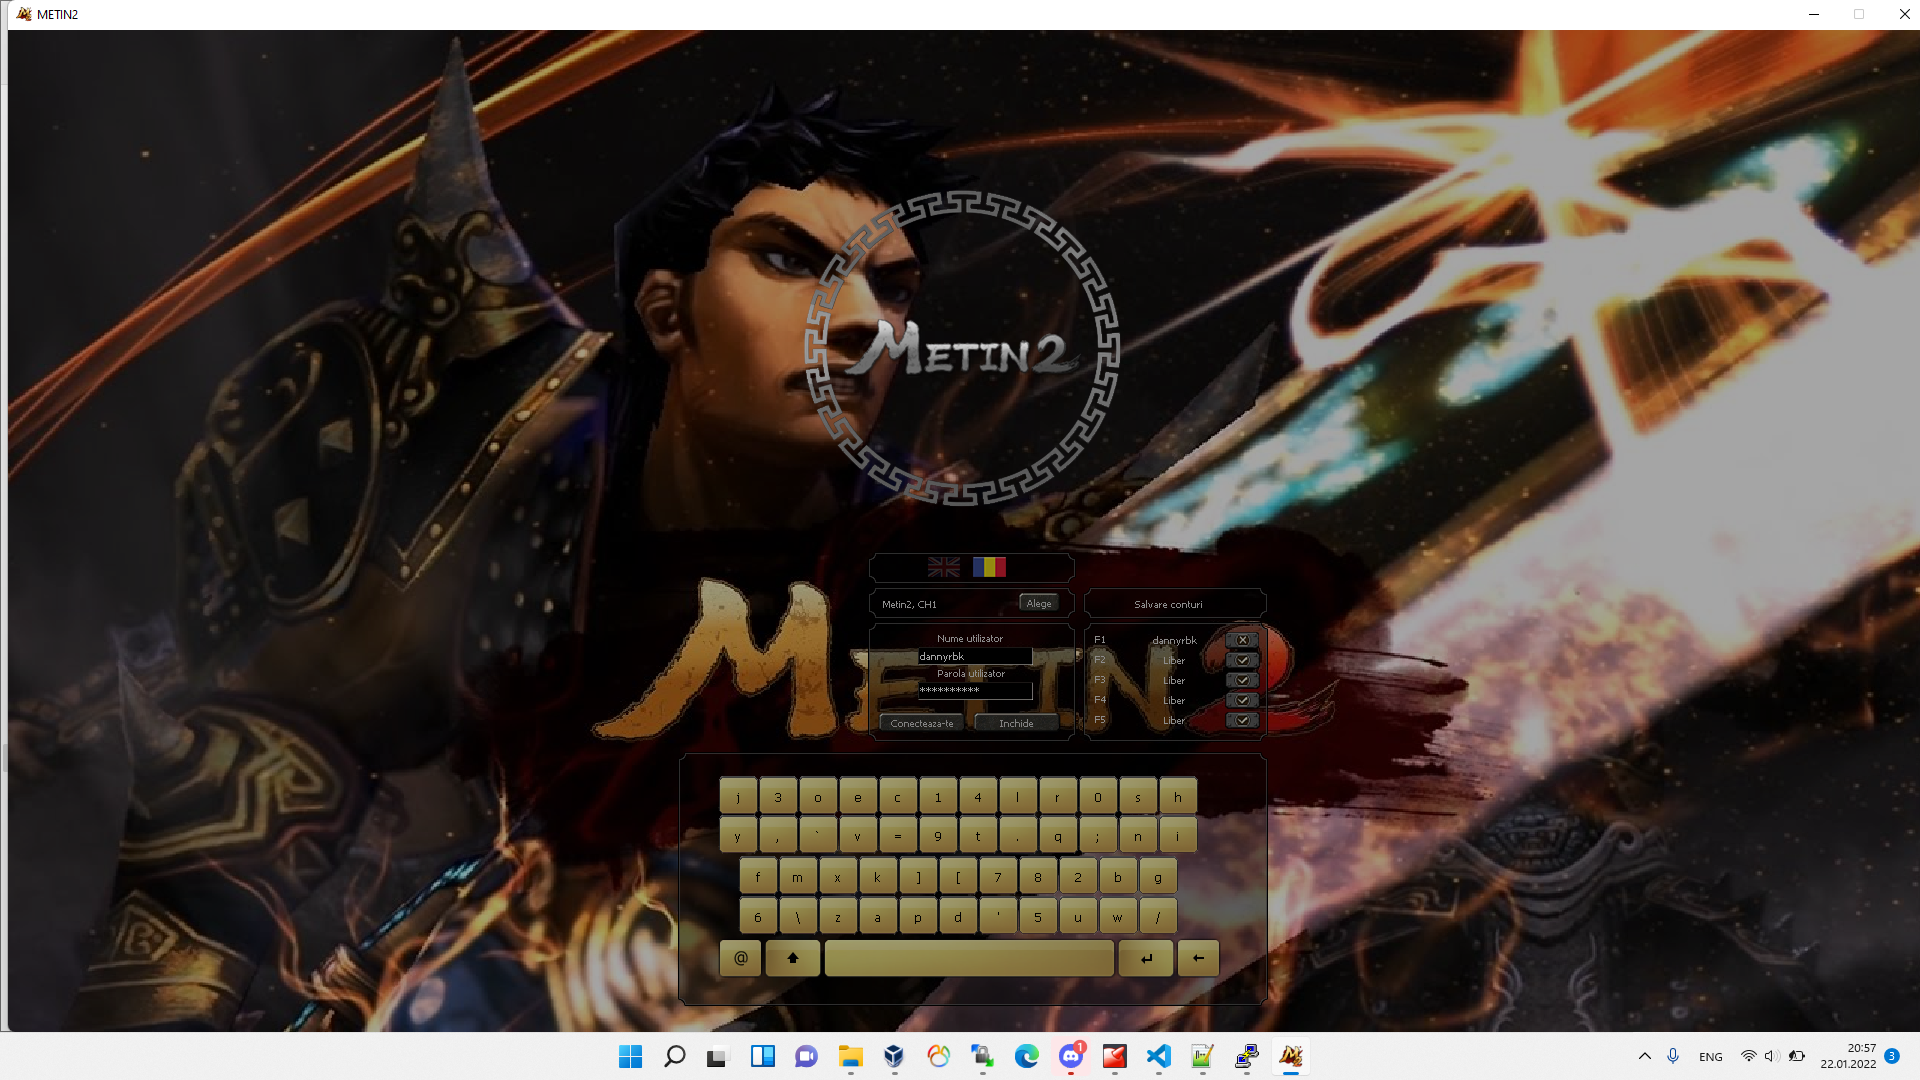Select the Romanian flag language
The height and width of the screenshot is (1080, 1920).
point(989,567)
